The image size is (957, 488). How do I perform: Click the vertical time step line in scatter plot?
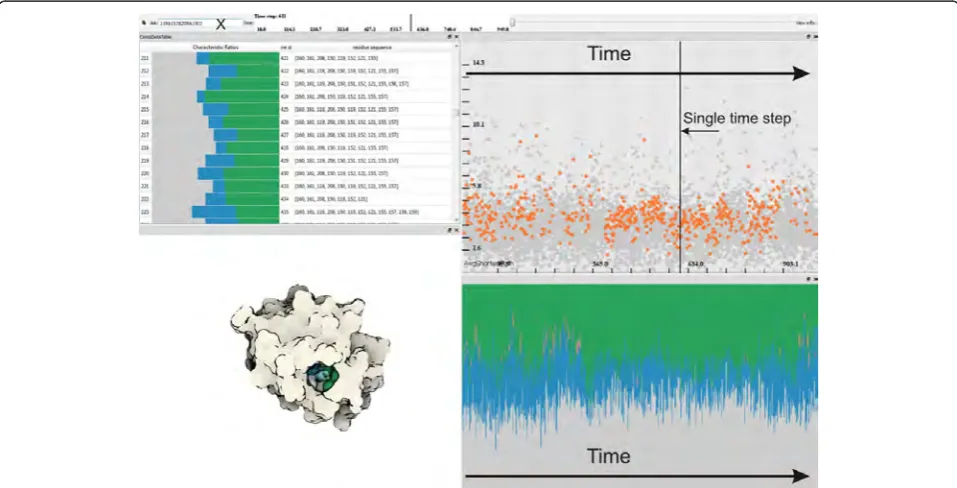[x=680, y=156]
